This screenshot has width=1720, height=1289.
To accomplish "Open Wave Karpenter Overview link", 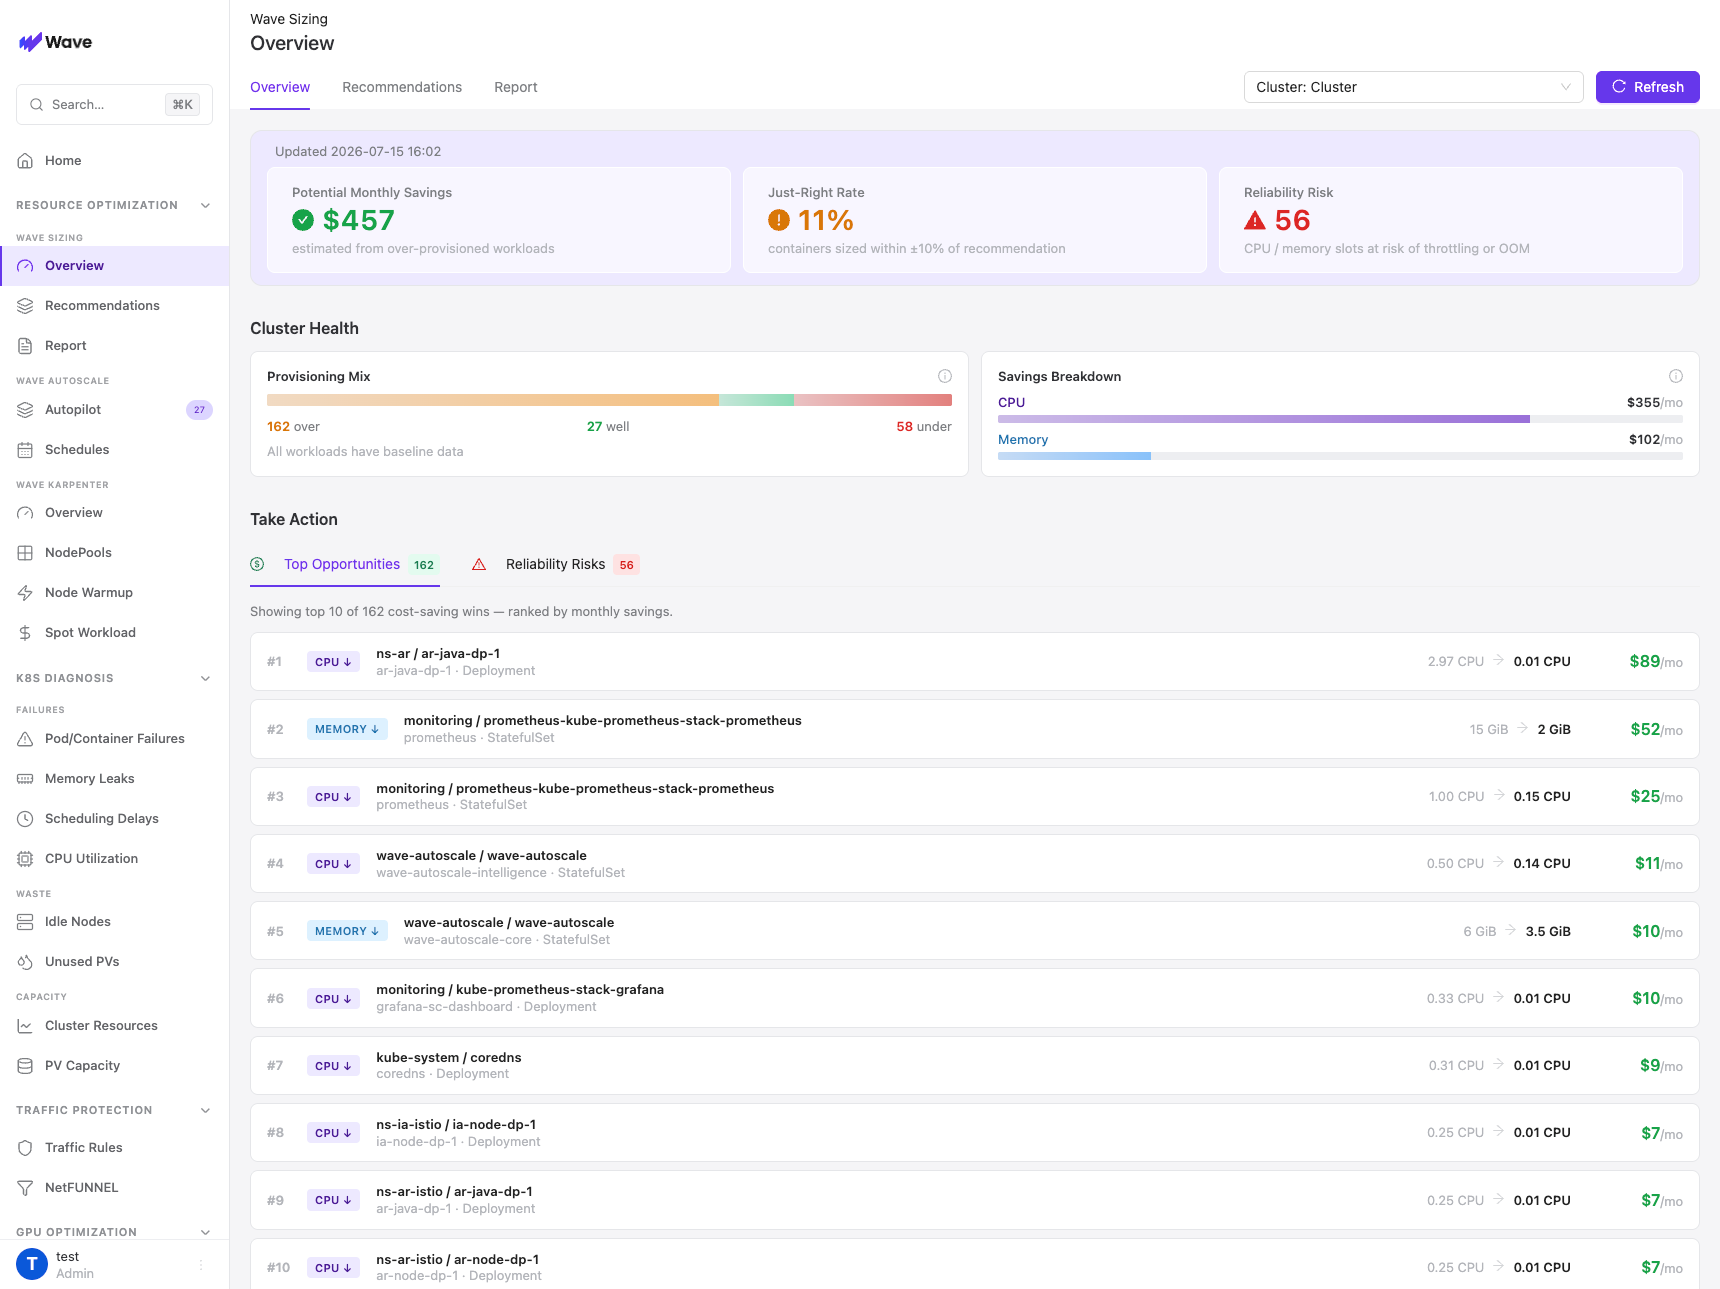I will pos(115,513).
